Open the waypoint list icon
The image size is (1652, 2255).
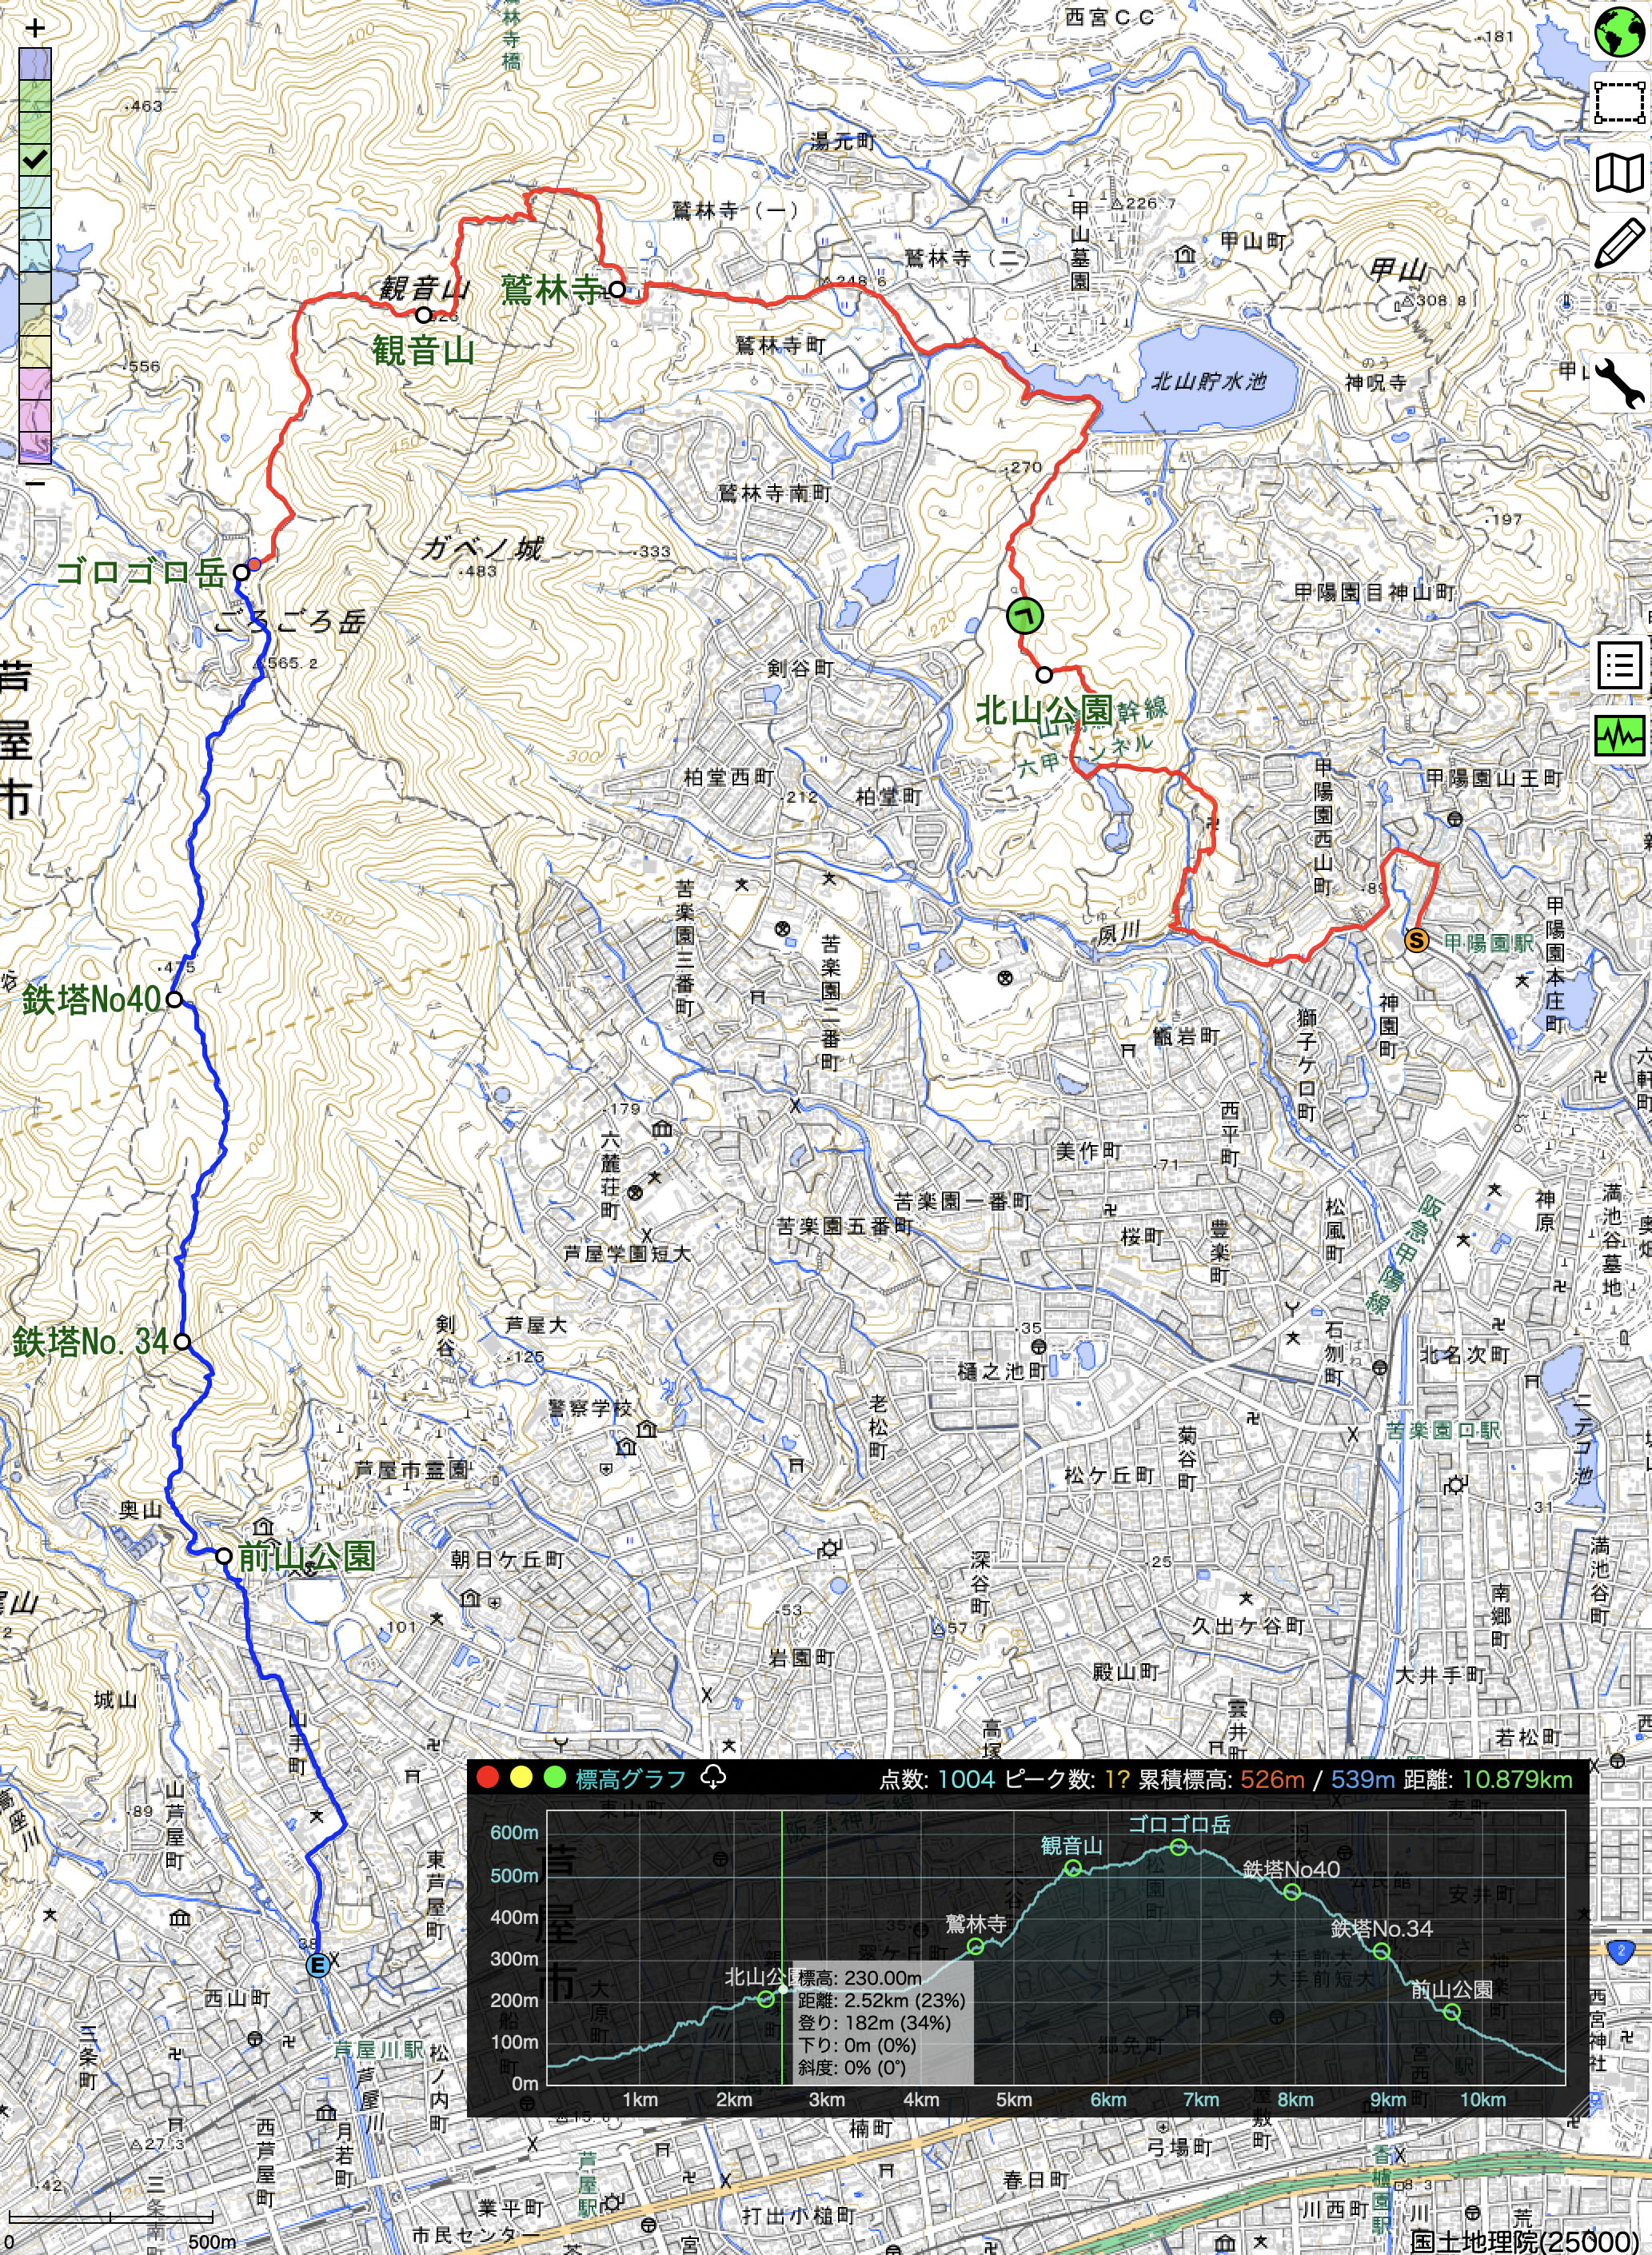tap(1620, 664)
